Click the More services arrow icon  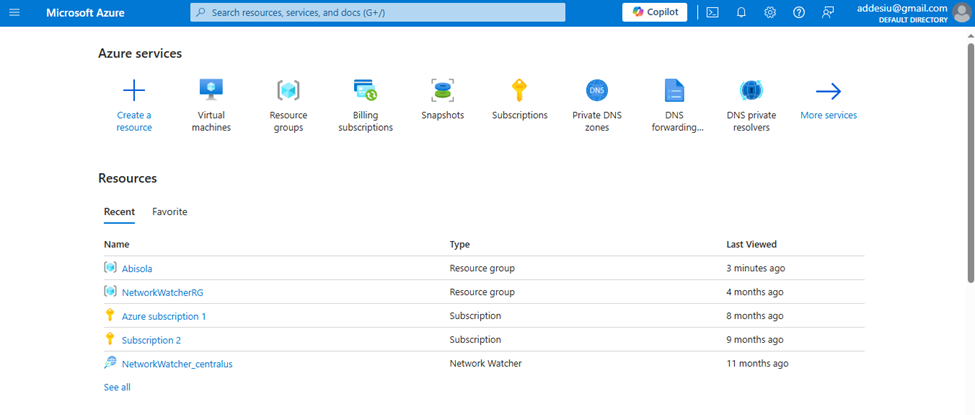[828, 91]
